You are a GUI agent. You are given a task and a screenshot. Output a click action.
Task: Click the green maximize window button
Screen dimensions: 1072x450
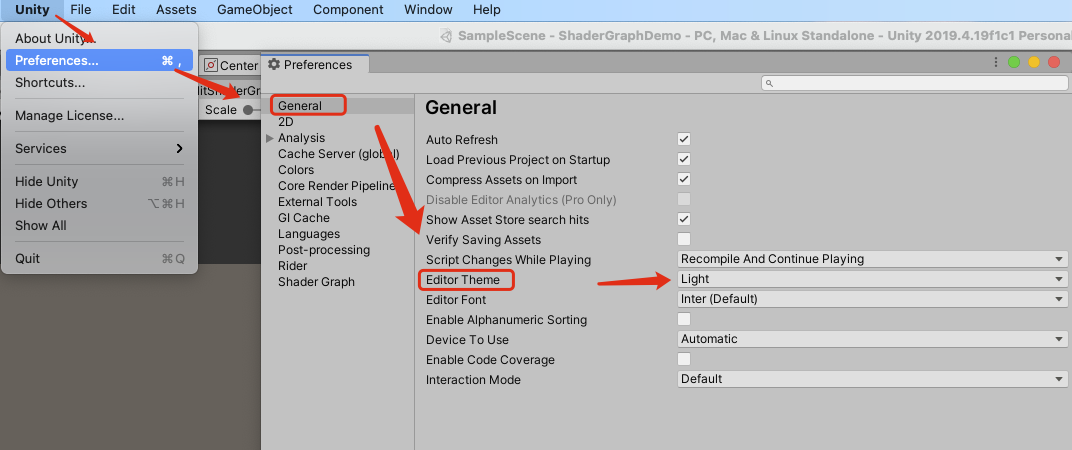coord(1014,62)
